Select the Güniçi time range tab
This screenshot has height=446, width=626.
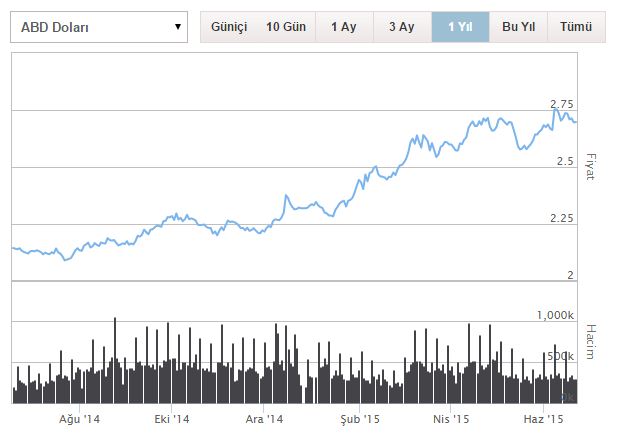pos(229,27)
